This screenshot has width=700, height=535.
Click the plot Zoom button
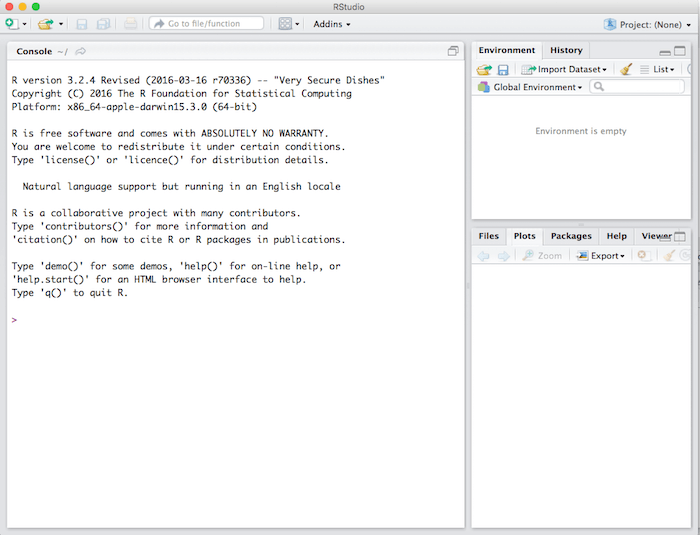[542, 255]
